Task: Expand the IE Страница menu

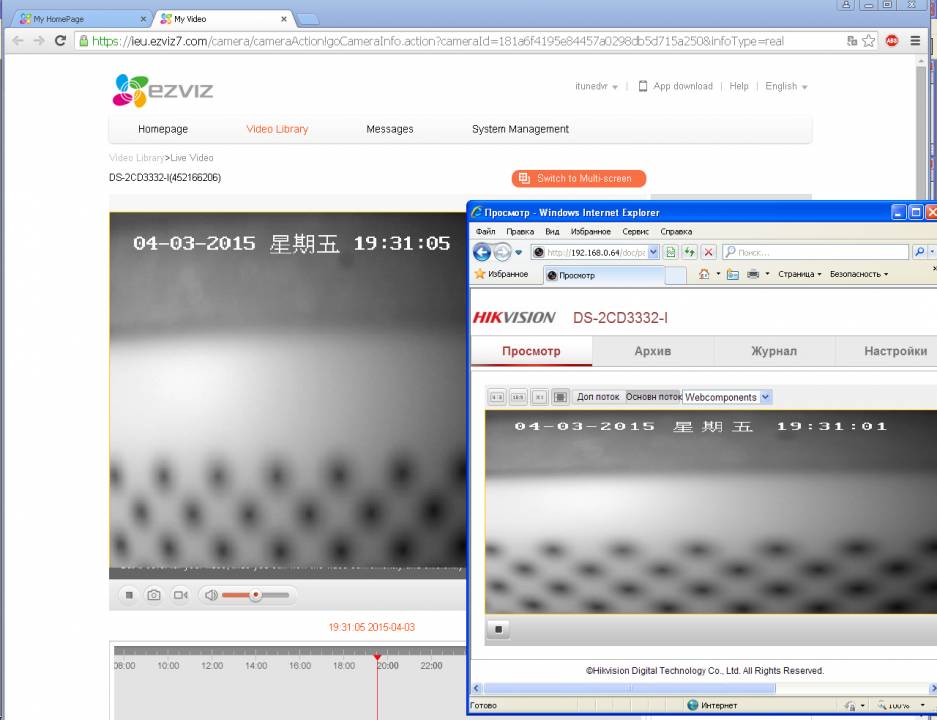Action: pyautogui.click(x=800, y=274)
